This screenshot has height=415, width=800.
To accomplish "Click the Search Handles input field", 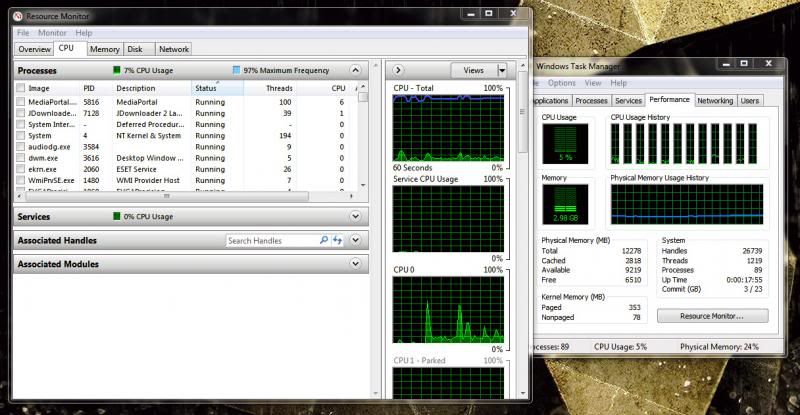I will pyautogui.click(x=272, y=240).
